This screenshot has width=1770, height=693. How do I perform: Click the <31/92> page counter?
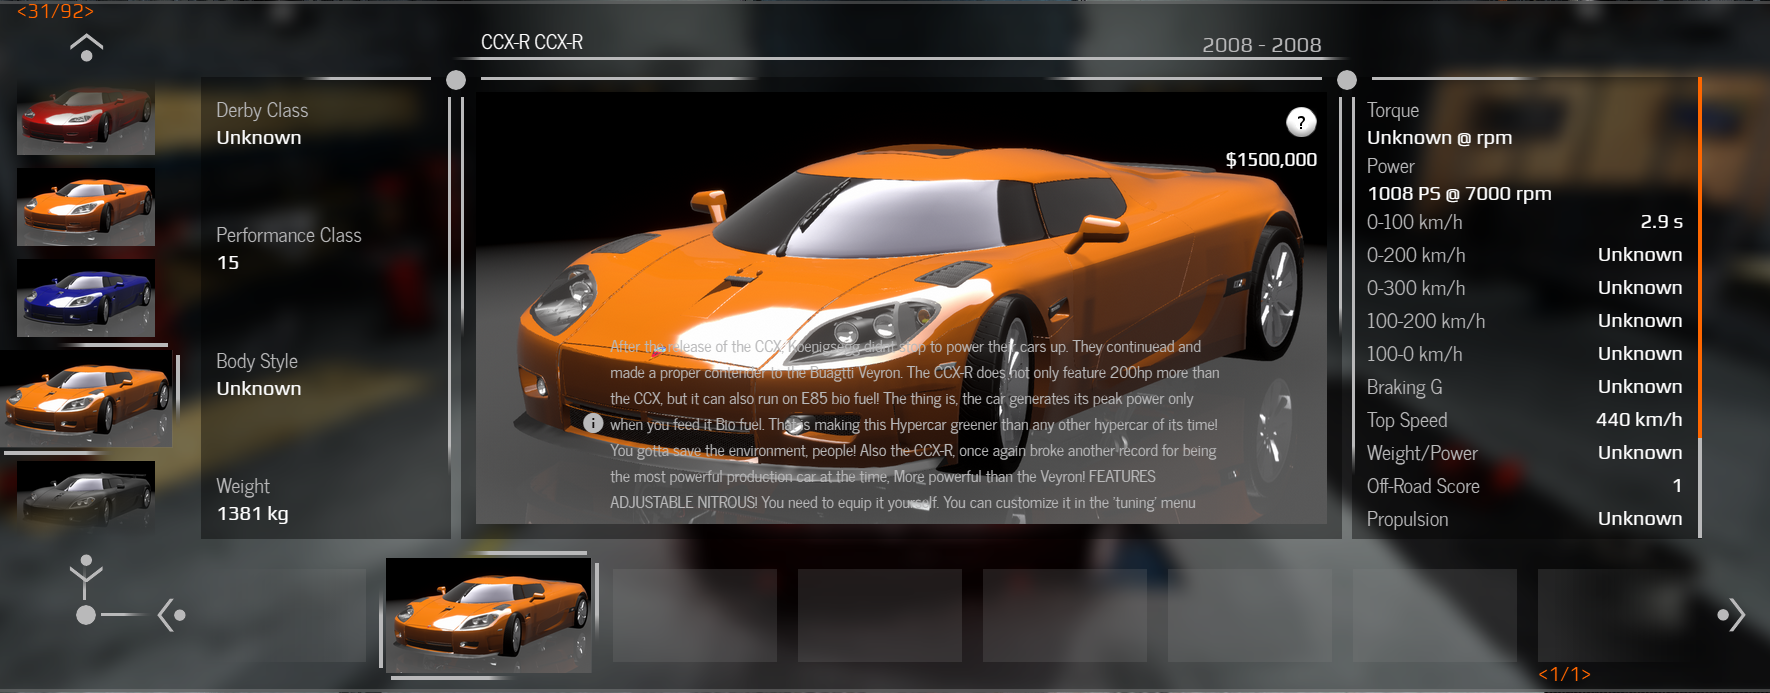pyautogui.click(x=55, y=11)
